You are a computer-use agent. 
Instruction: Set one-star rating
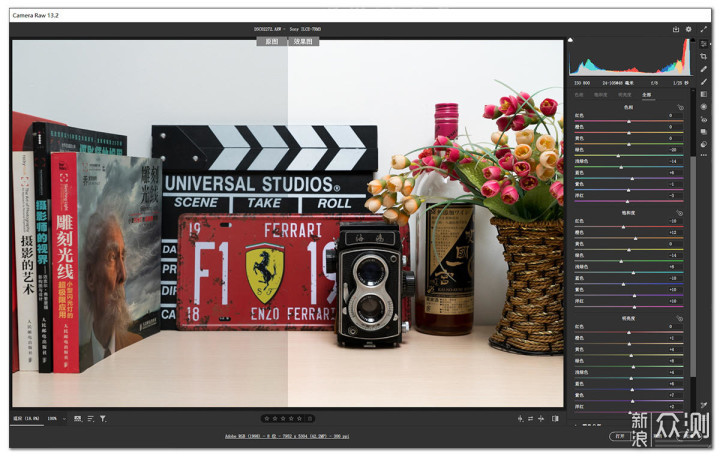267,419
